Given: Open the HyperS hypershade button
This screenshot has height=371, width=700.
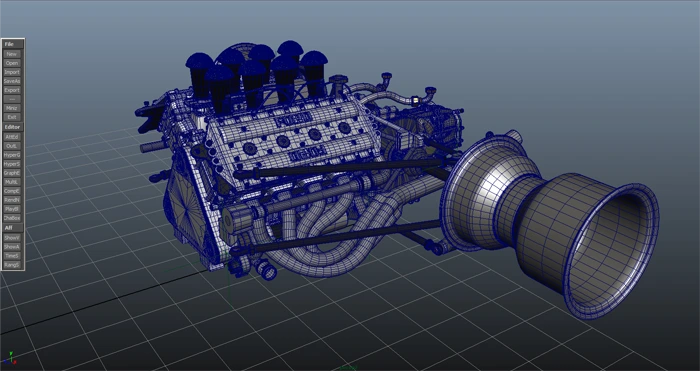Looking at the screenshot, I should (x=12, y=164).
